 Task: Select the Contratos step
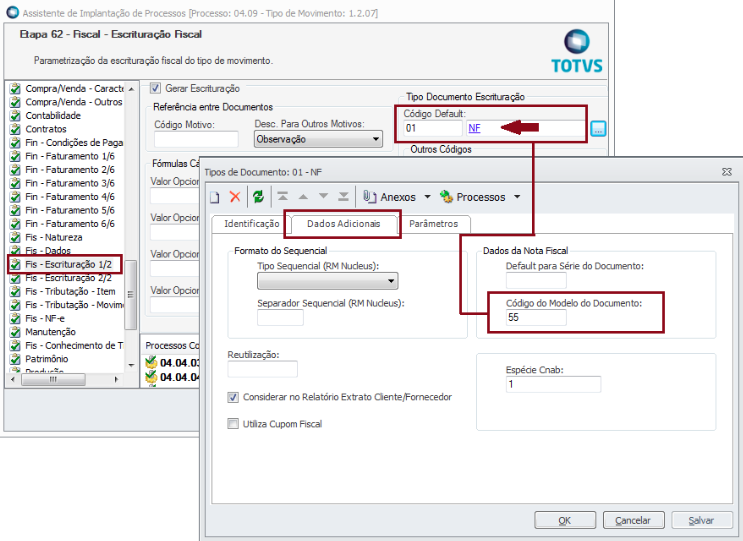[46, 129]
